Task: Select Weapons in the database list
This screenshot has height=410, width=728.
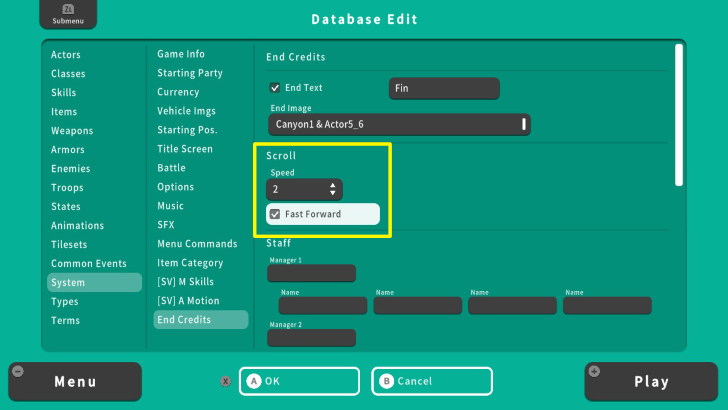Action: (x=72, y=131)
